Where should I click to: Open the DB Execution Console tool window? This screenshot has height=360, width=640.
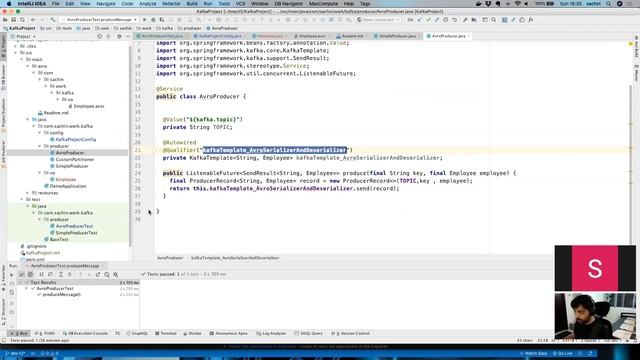pos(86,333)
